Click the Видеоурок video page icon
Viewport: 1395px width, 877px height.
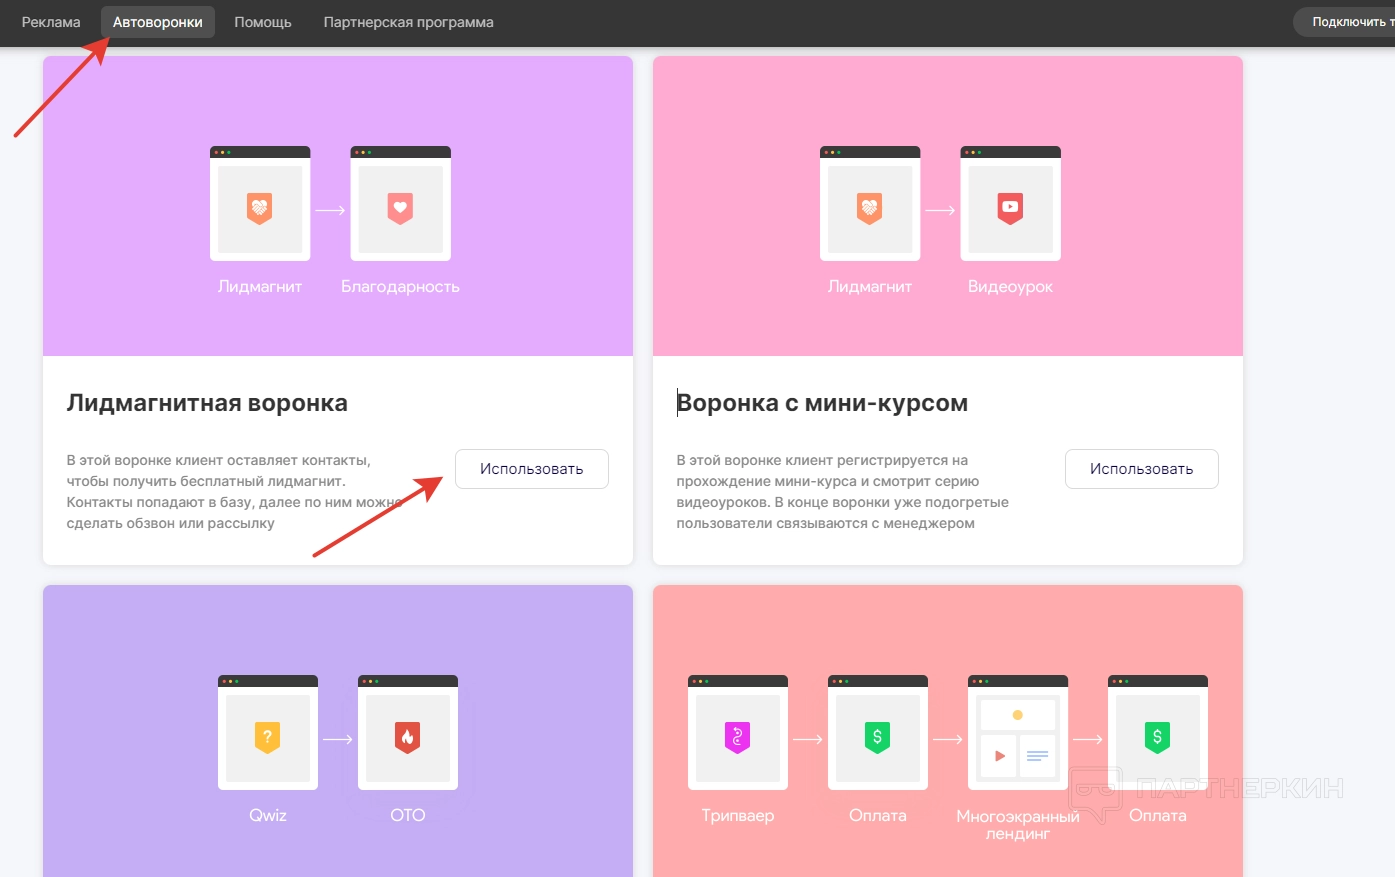tap(1010, 204)
